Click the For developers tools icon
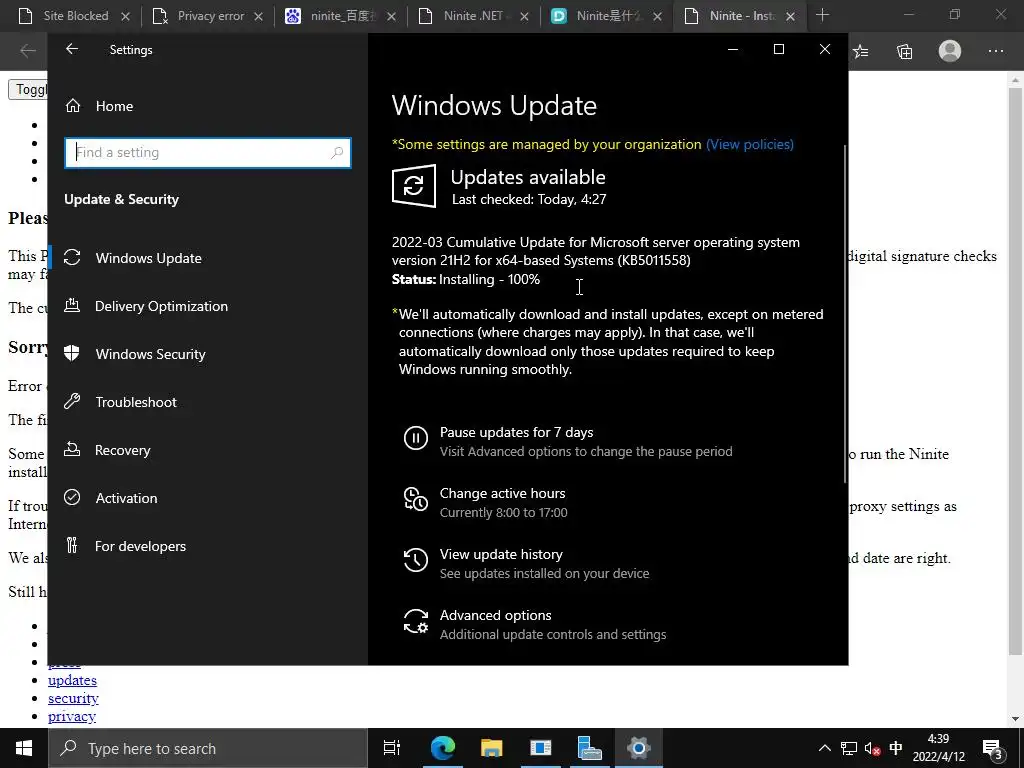Image resolution: width=1024 pixels, height=768 pixels. (72, 545)
